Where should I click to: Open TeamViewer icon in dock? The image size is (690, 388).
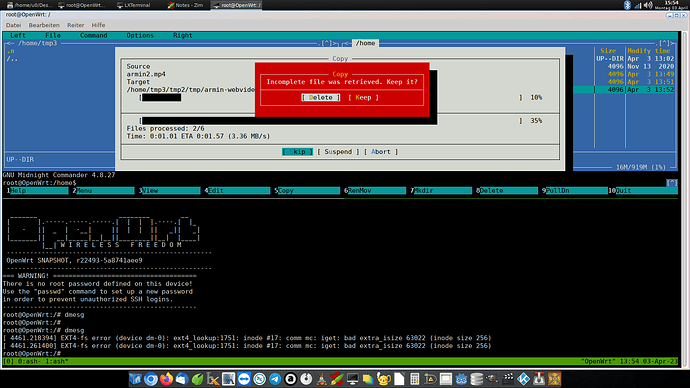tap(244, 379)
